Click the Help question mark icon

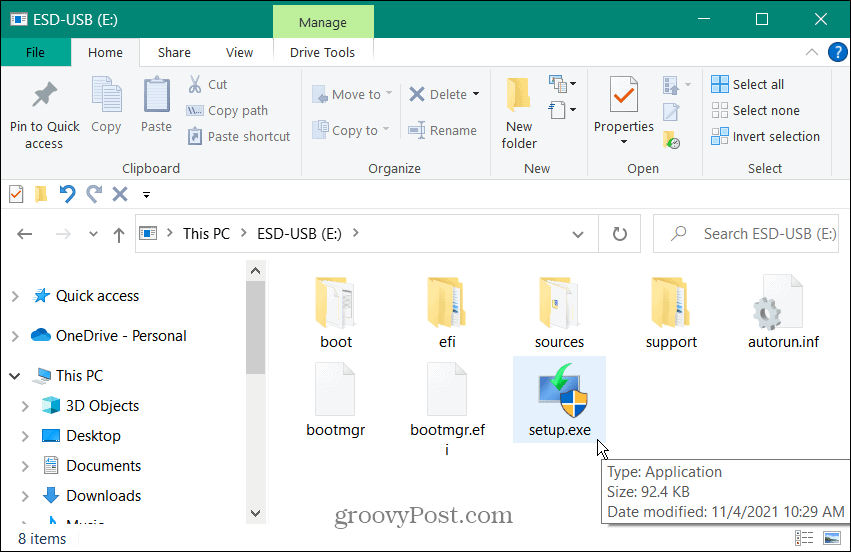tap(837, 52)
